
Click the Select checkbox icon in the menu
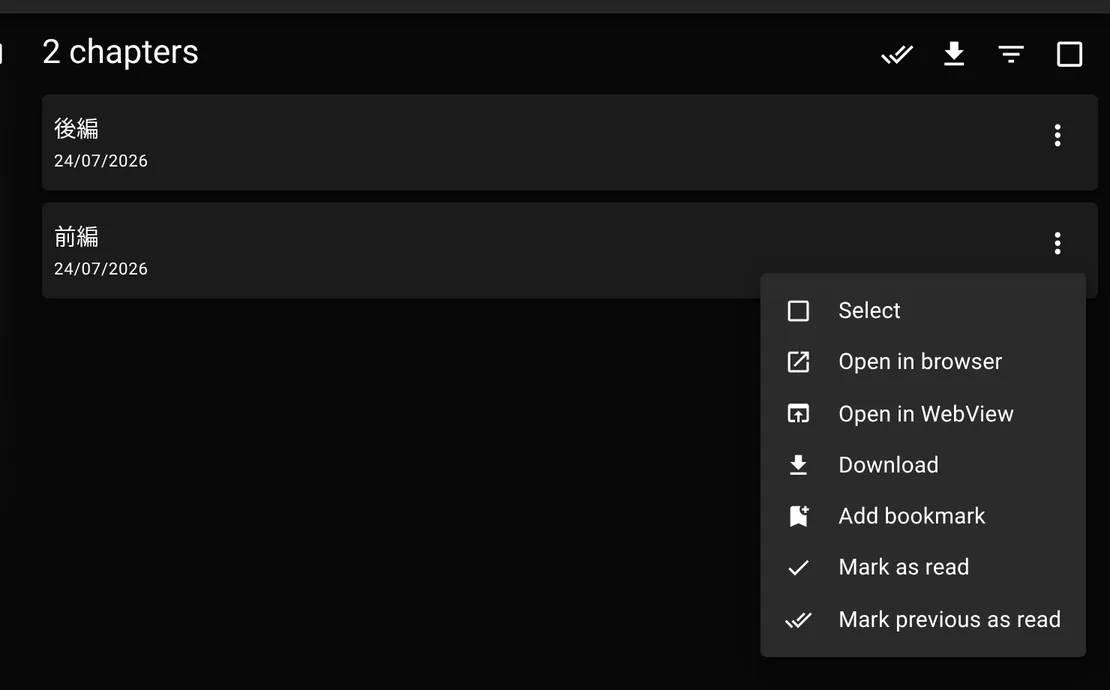tap(799, 311)
